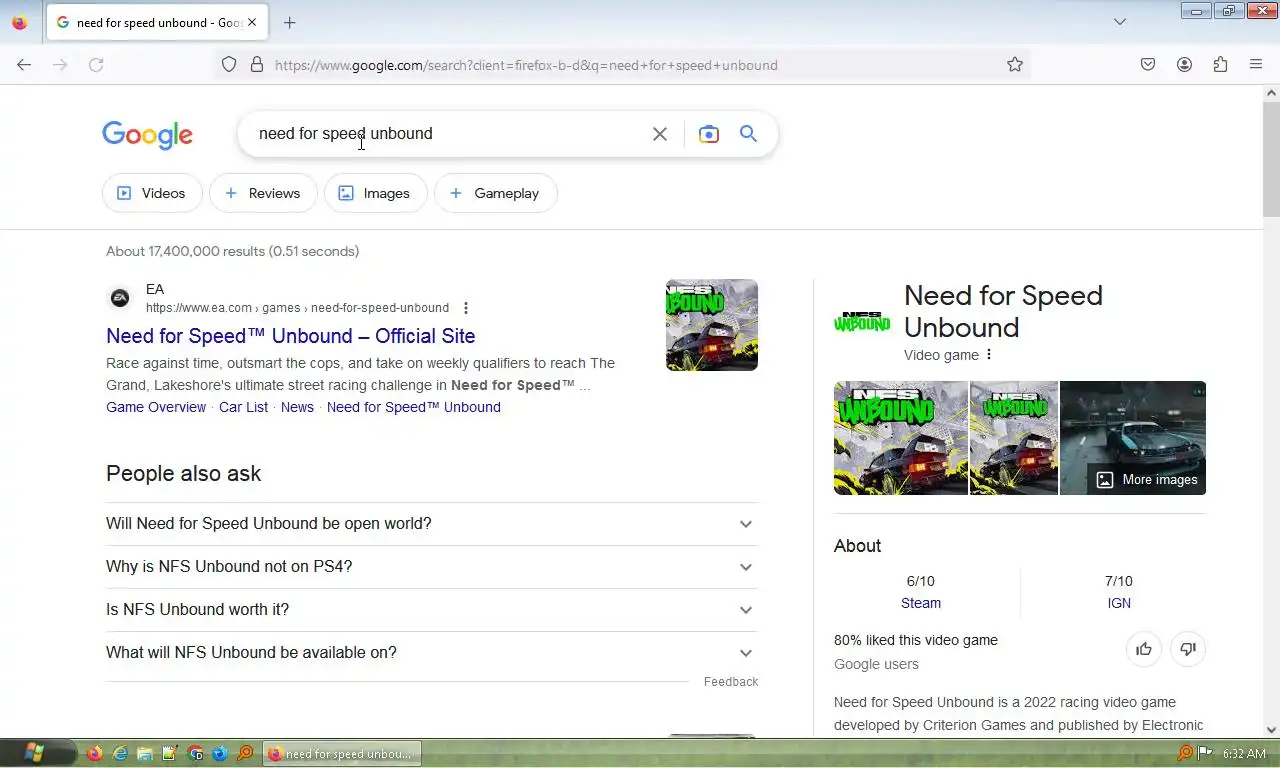Bookmark this page with star icon
The image size is (1280, 768).
[1015, 65]
